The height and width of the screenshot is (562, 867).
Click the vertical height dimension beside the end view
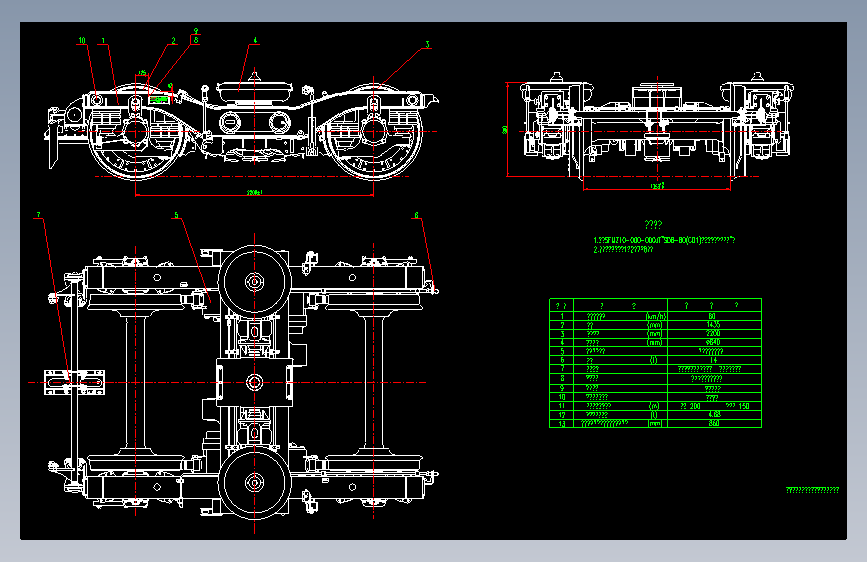(505, 129)
